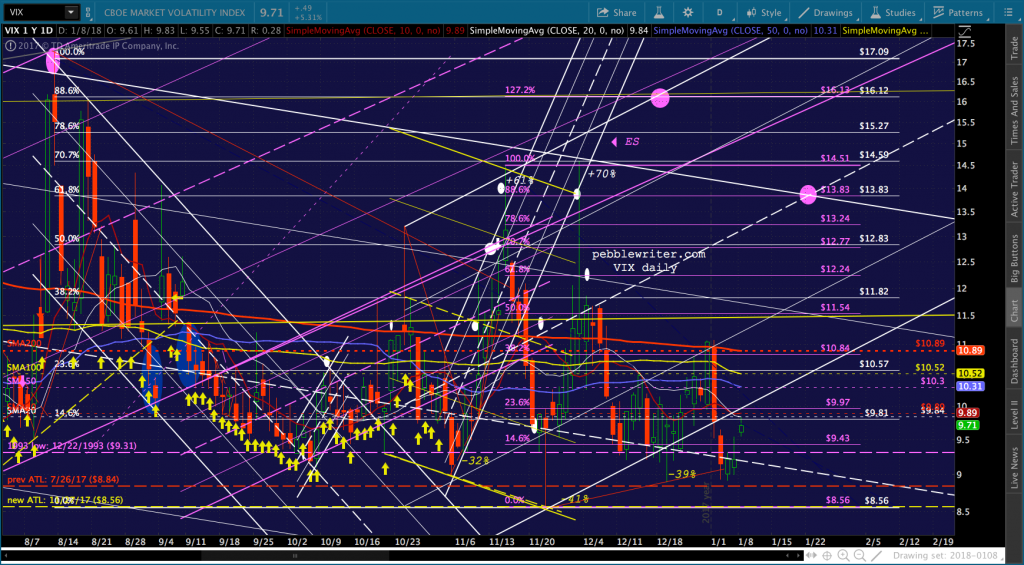Click scroll left arrow on time scrollbar
1024x565 pixels.
click(x=5, y=556)
